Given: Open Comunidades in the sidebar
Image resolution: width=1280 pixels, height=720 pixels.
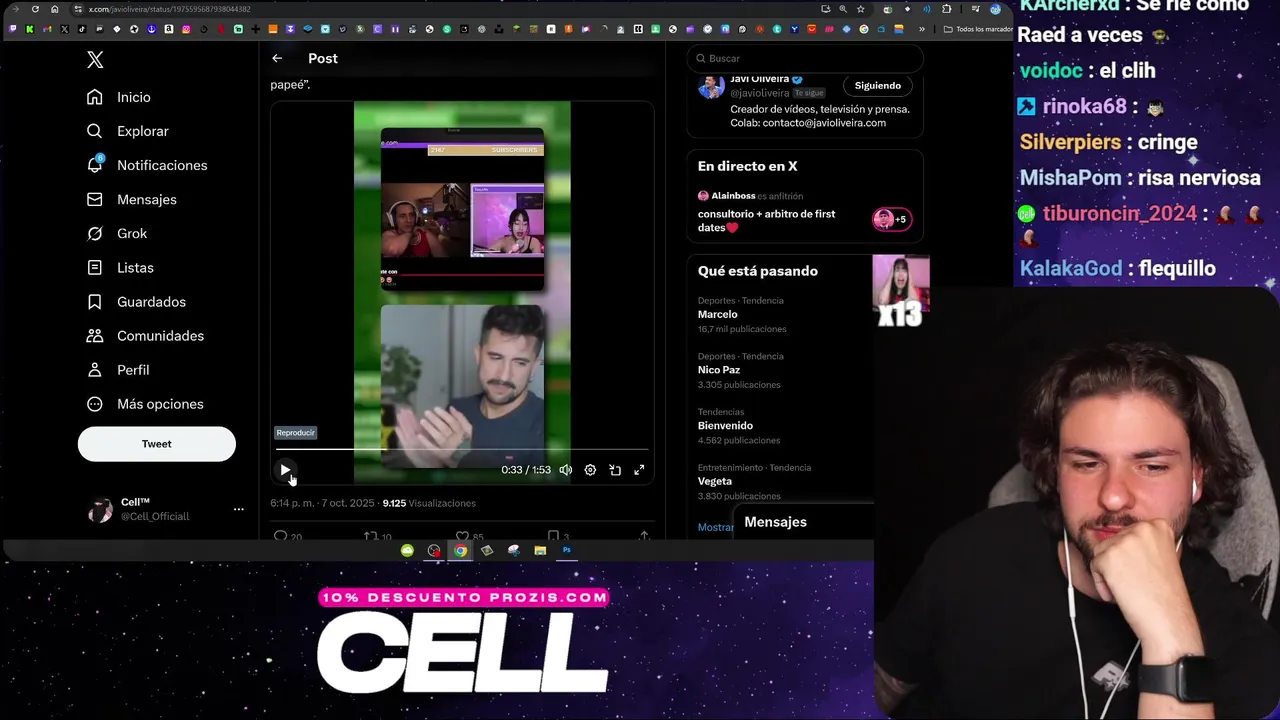Looking at the screenshot, I should pyautogui.click(x=145, y=335).
